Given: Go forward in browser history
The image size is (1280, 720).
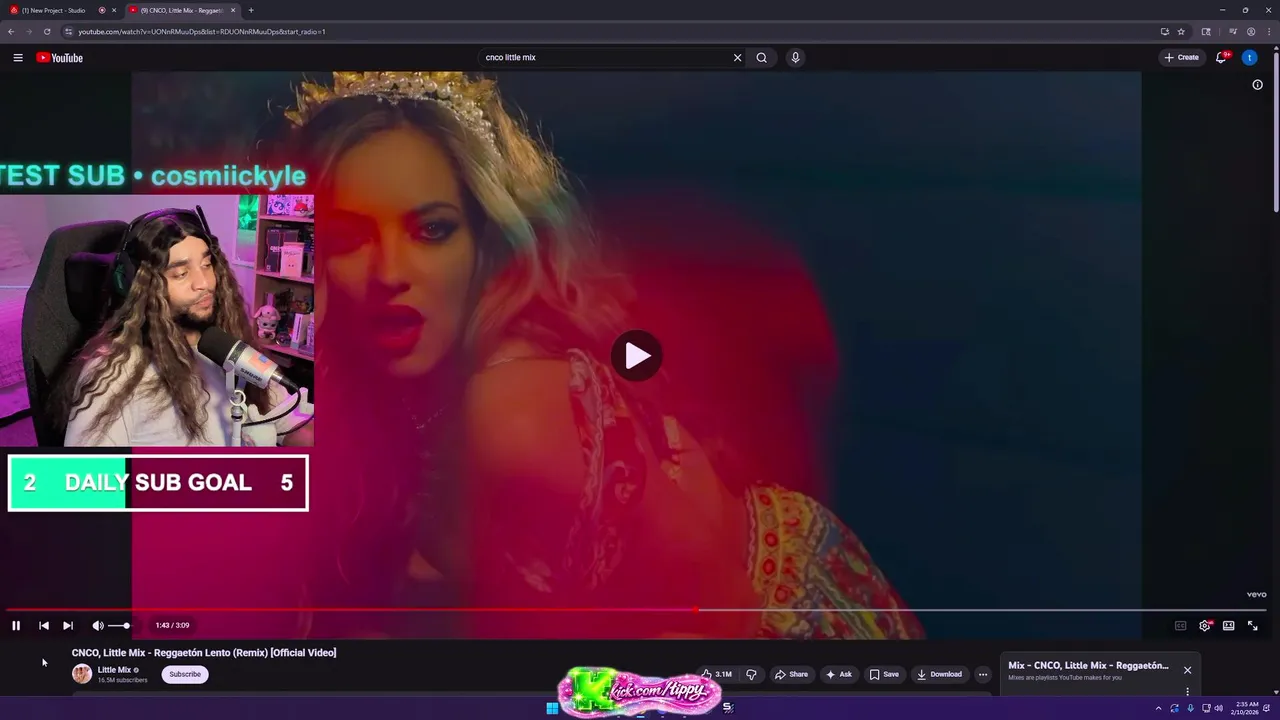Looking at the screenshot, I should click(29, 31).
